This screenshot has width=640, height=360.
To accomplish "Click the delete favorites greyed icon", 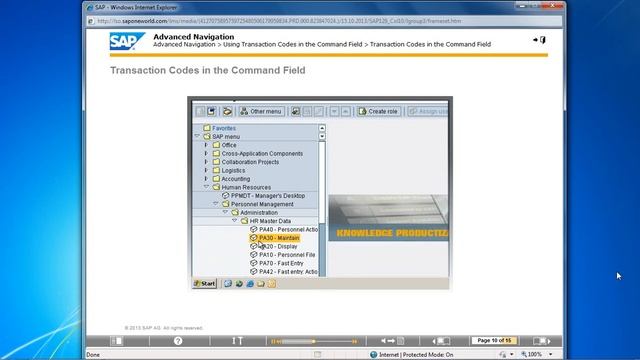I will [x=307, y=111].
